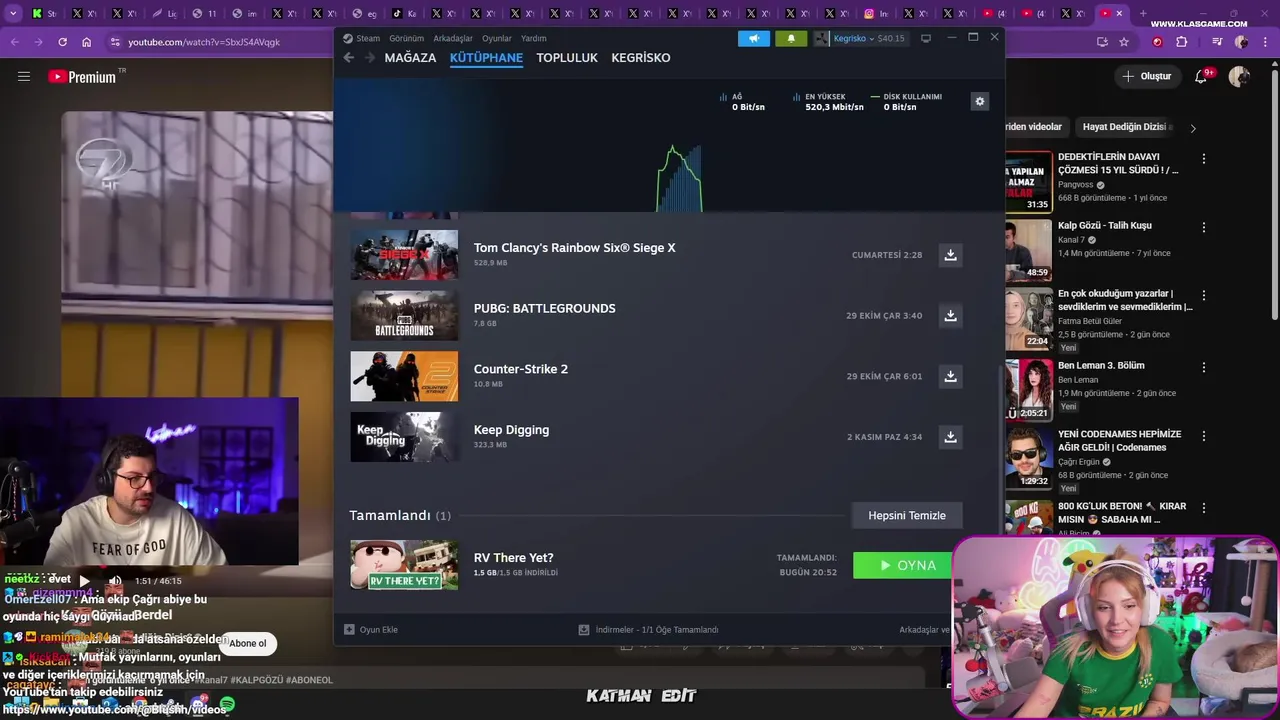Open Kalp Gözü - Talih Kuşu video
Image resolution: width=1280 pixels, height=720 pixels.
click(1105, 226)
